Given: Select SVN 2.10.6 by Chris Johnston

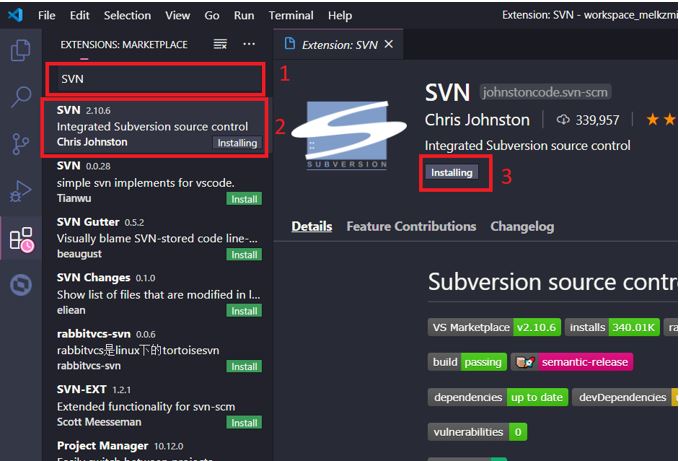Looking at the screenshot, I should tap(155, 127).
